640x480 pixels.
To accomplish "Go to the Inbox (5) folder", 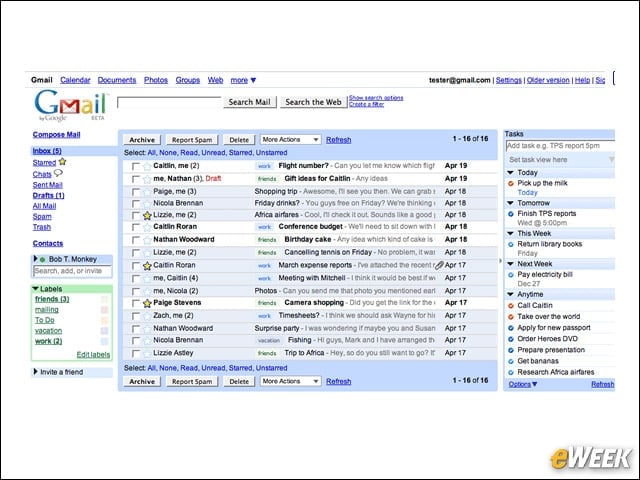I will [47, 151].
